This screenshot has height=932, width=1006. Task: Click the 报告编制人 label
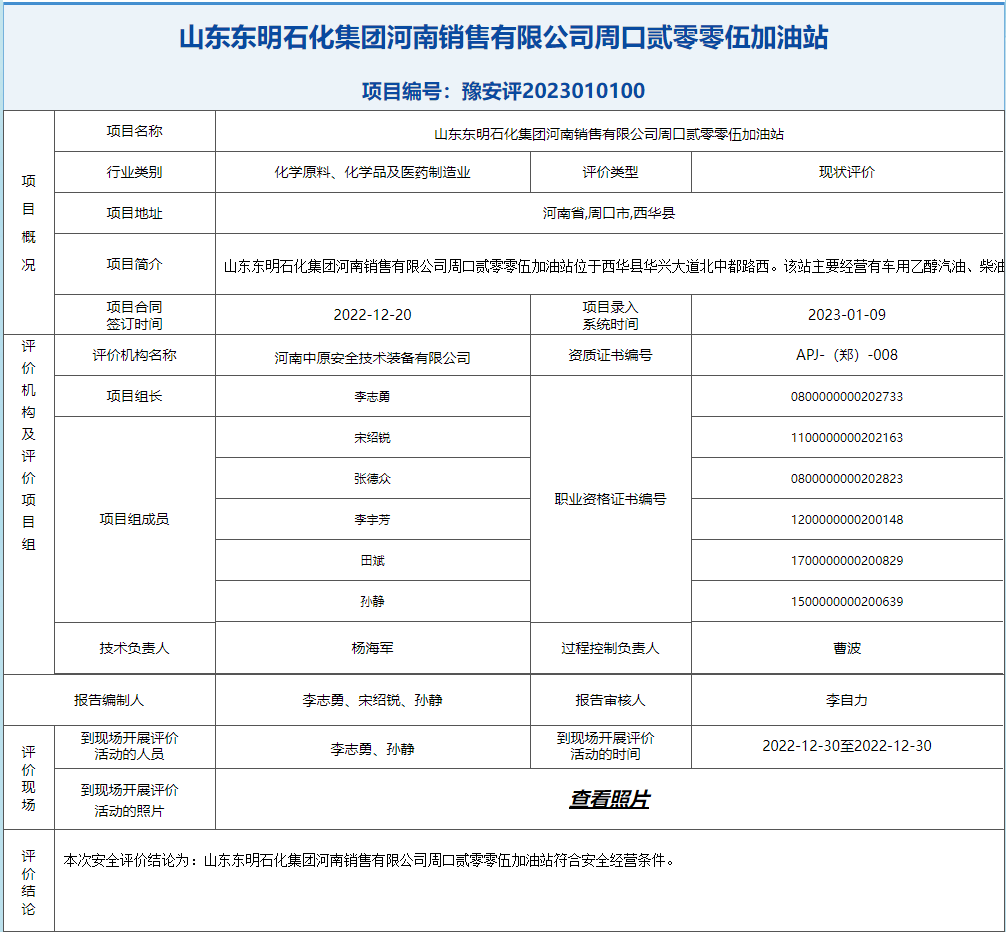(x=109, y=700)
